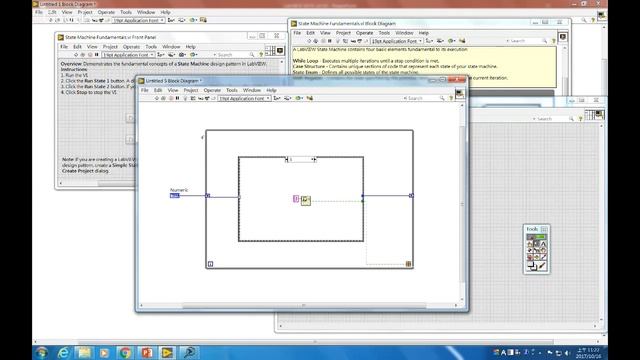Toggle Automatic Tool Selection in Tools palette

point(536,237)
